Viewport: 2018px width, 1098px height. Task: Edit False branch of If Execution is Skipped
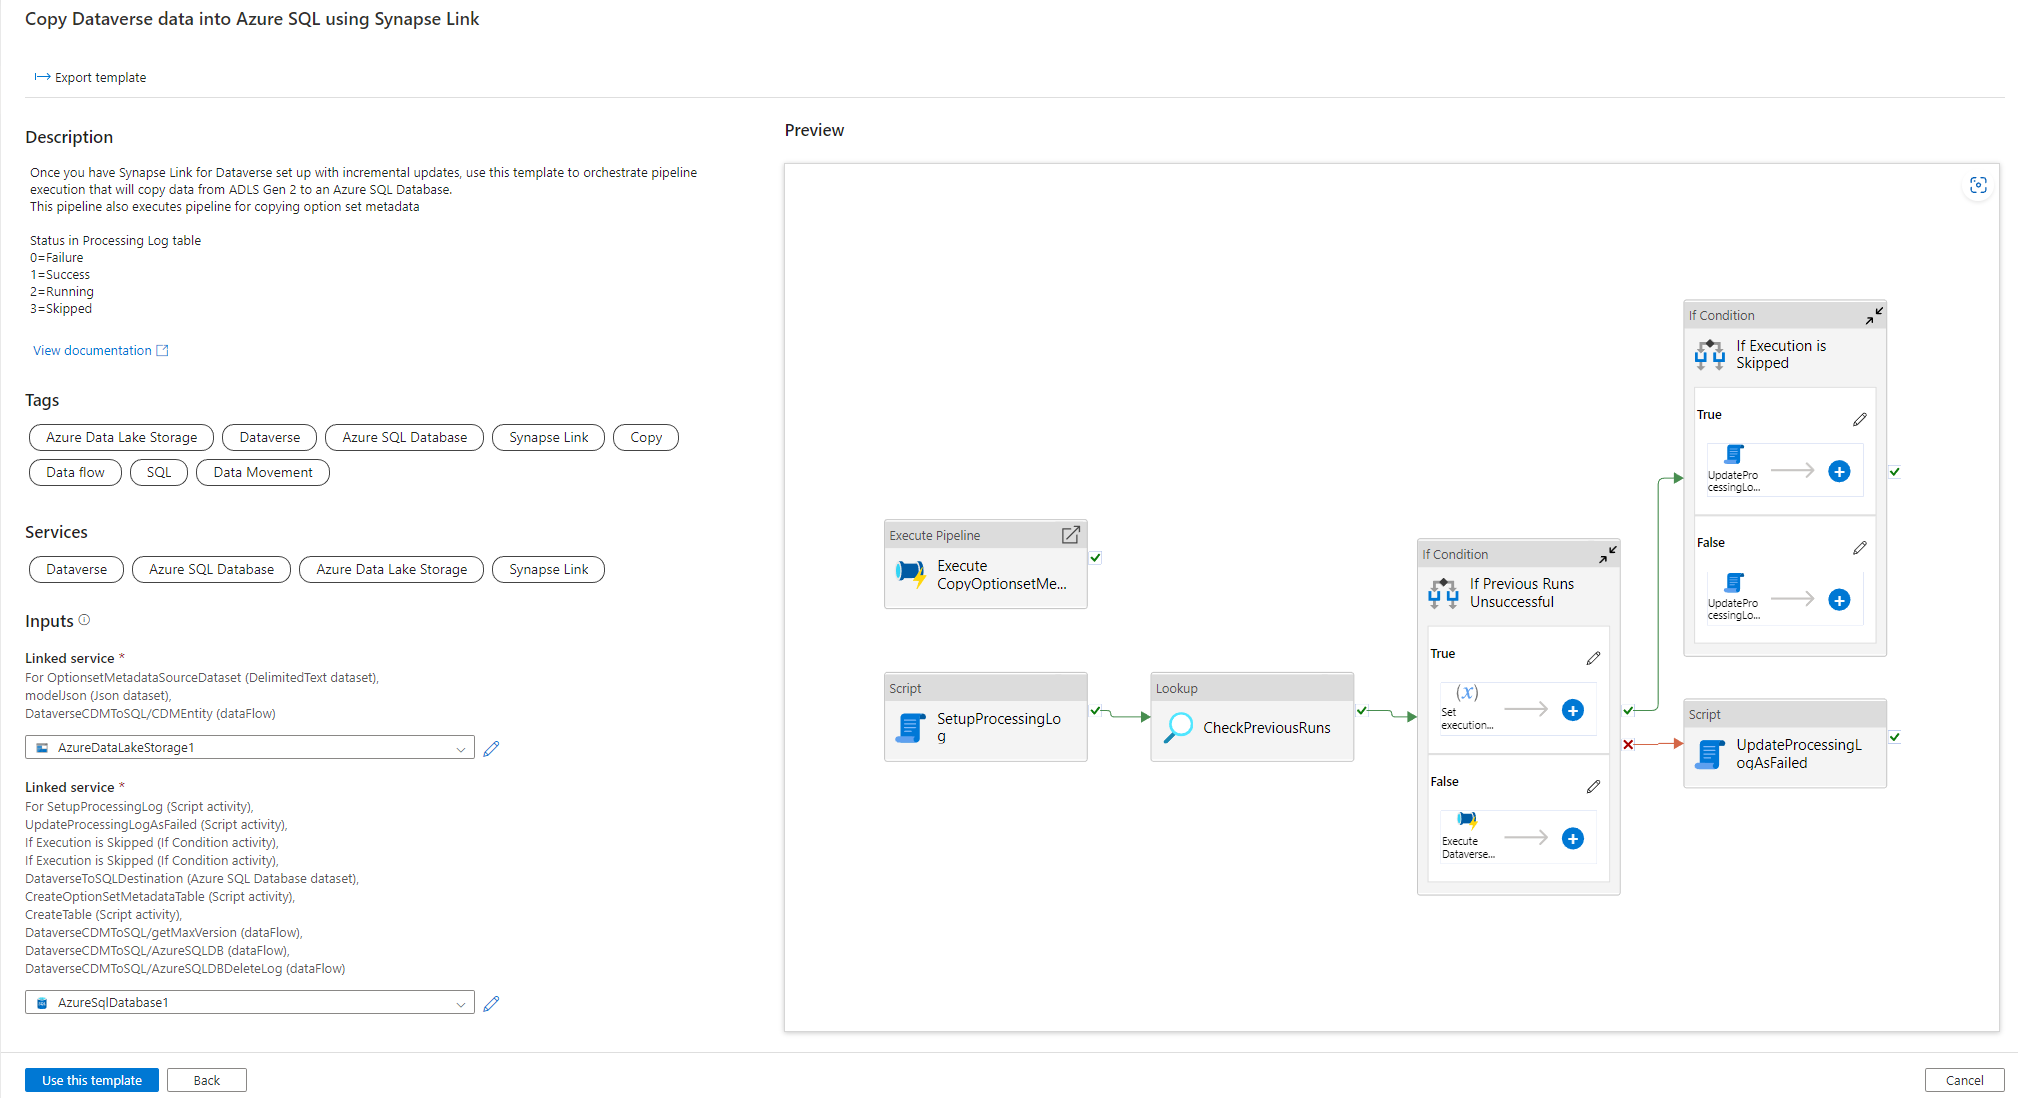(1859, 548)
